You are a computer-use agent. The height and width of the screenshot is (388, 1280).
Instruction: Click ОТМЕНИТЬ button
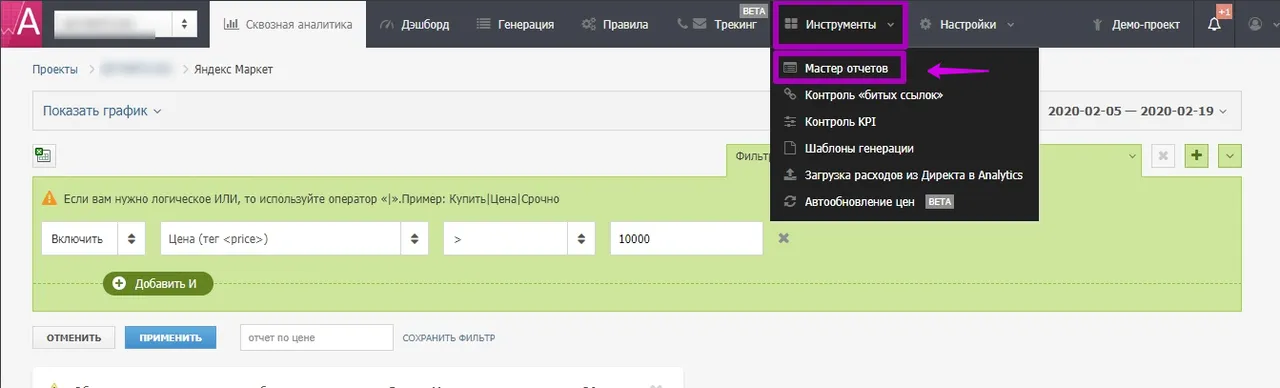(x=73, y=338)
